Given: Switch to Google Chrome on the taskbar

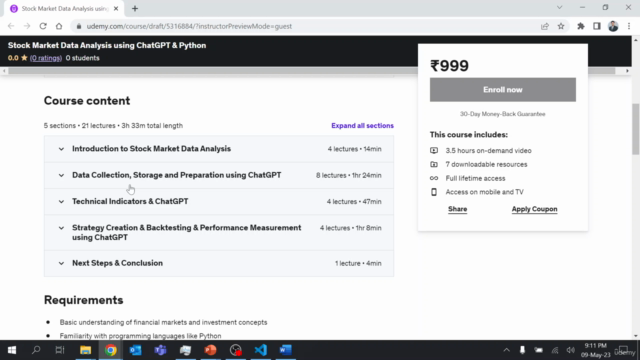Looking at the screenshot, I should (x=111, y=350).
